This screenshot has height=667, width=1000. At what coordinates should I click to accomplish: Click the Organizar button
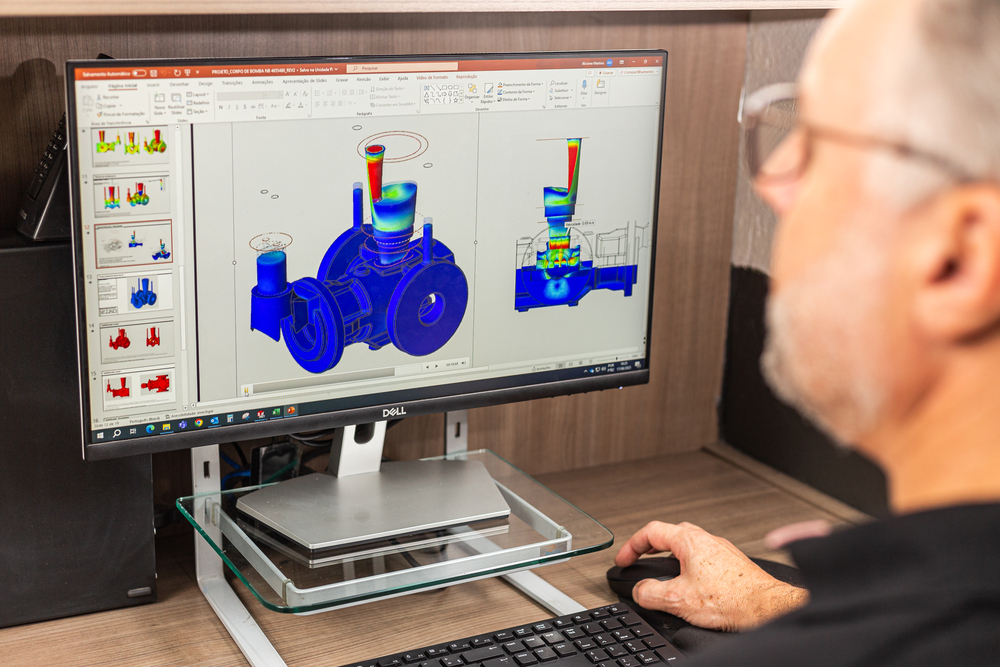click(x=472, y=92)
